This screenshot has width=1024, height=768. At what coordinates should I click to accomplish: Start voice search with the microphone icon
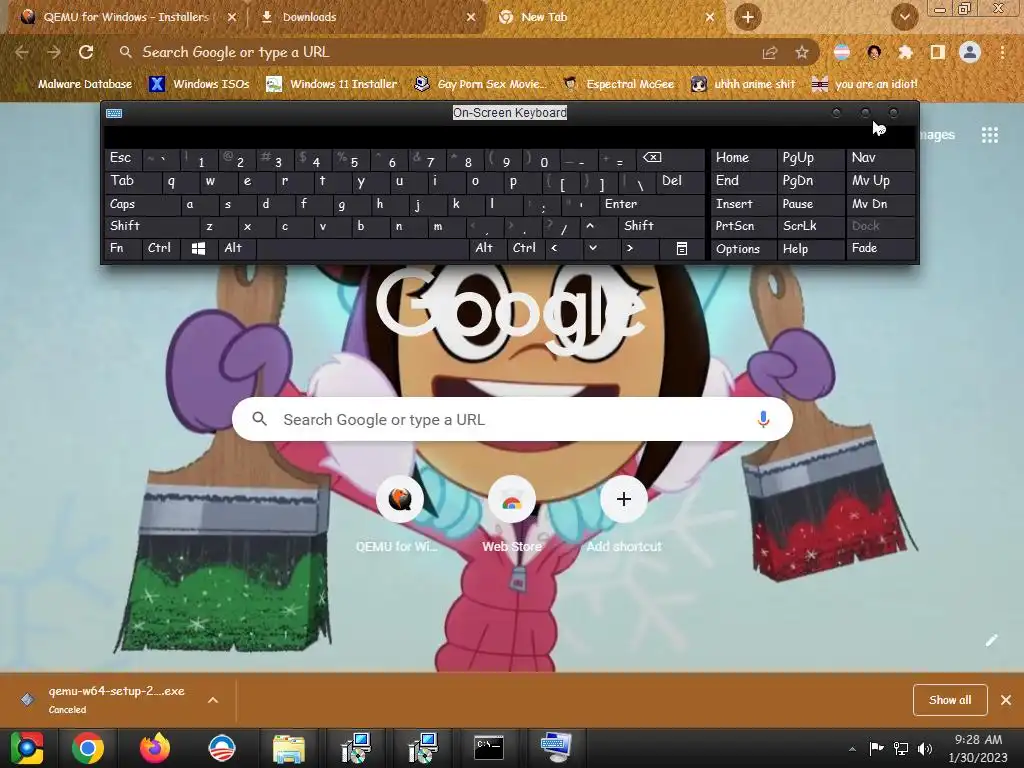[x=763, y=419]
